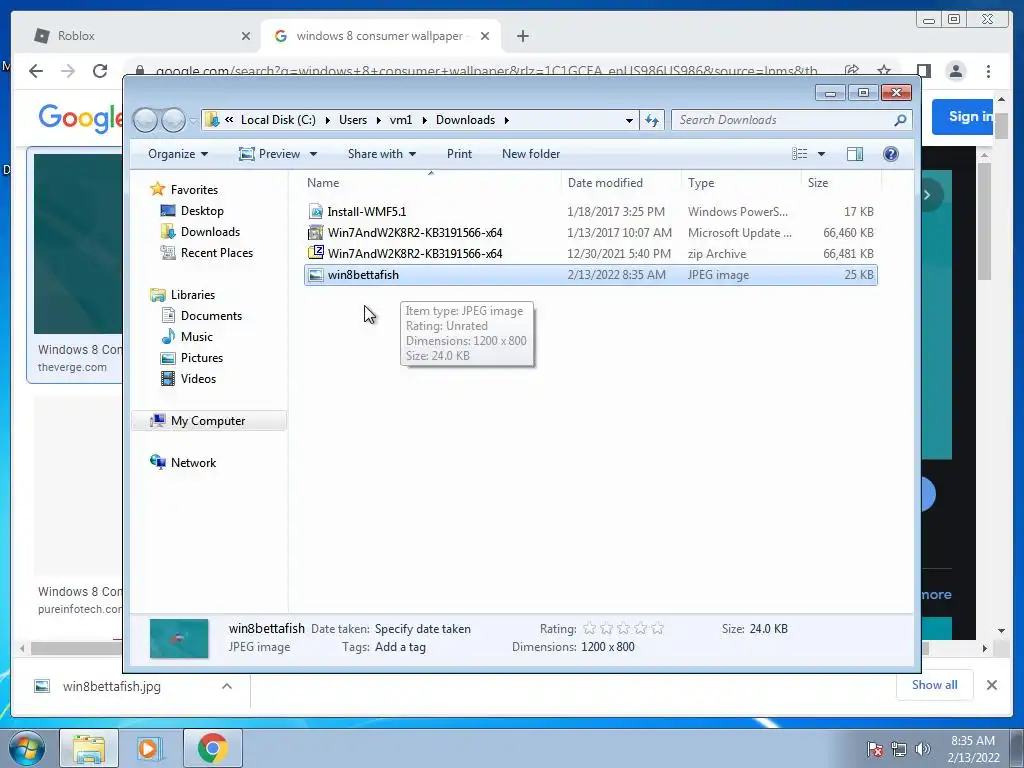The height and width of the screenshot is (768, 1024).
Task: Open a new tab in Chrome
Action: pyautogui.click(x=522, y=36)
